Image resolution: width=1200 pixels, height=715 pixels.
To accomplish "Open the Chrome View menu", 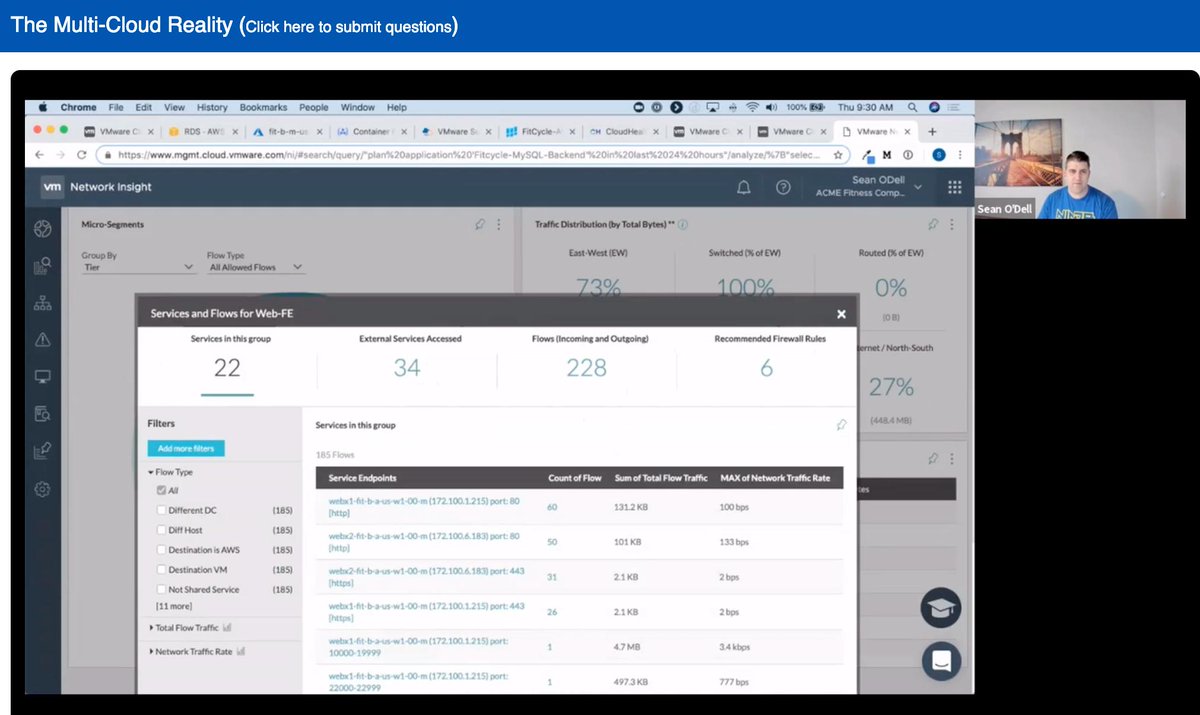I will point(174,107).
